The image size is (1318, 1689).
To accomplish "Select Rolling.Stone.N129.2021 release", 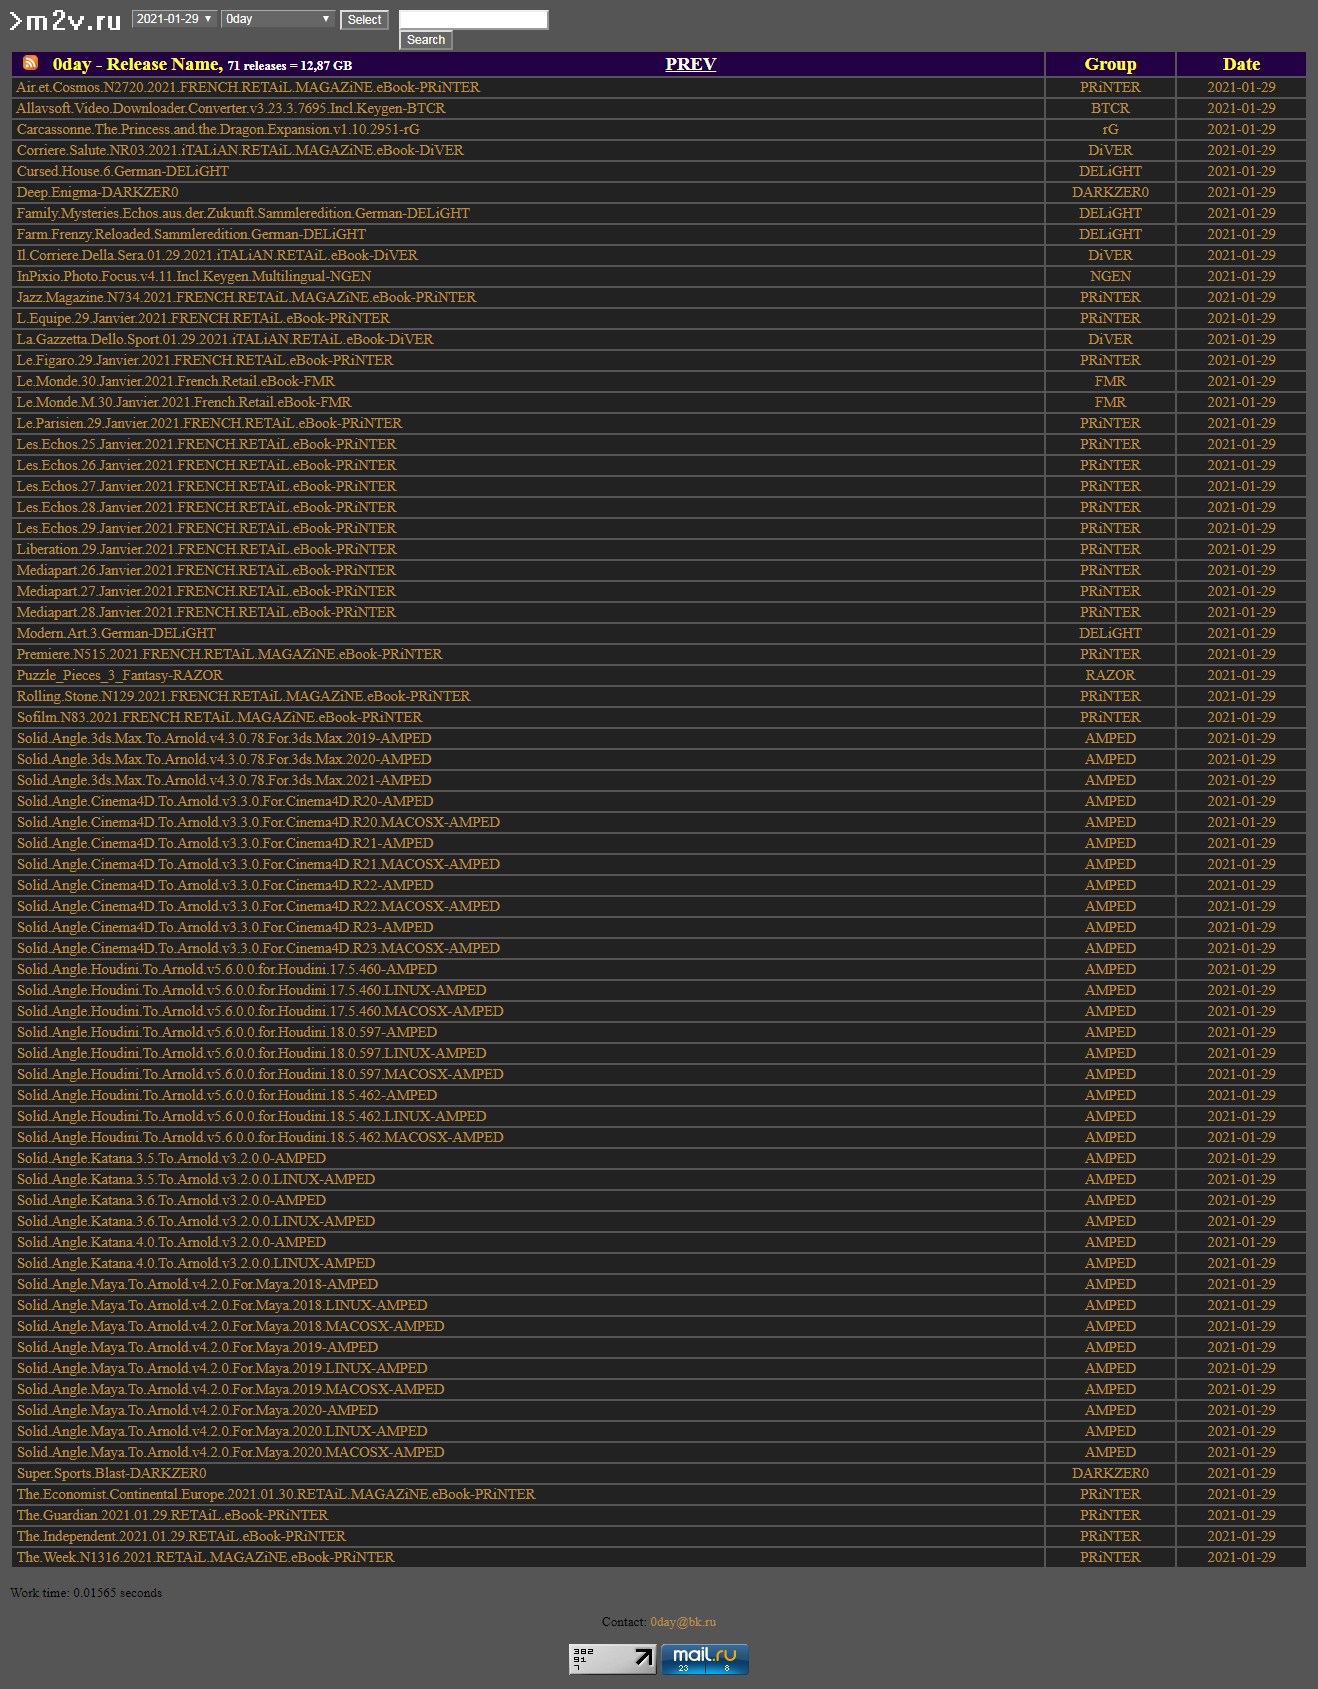I will [243, 696].
